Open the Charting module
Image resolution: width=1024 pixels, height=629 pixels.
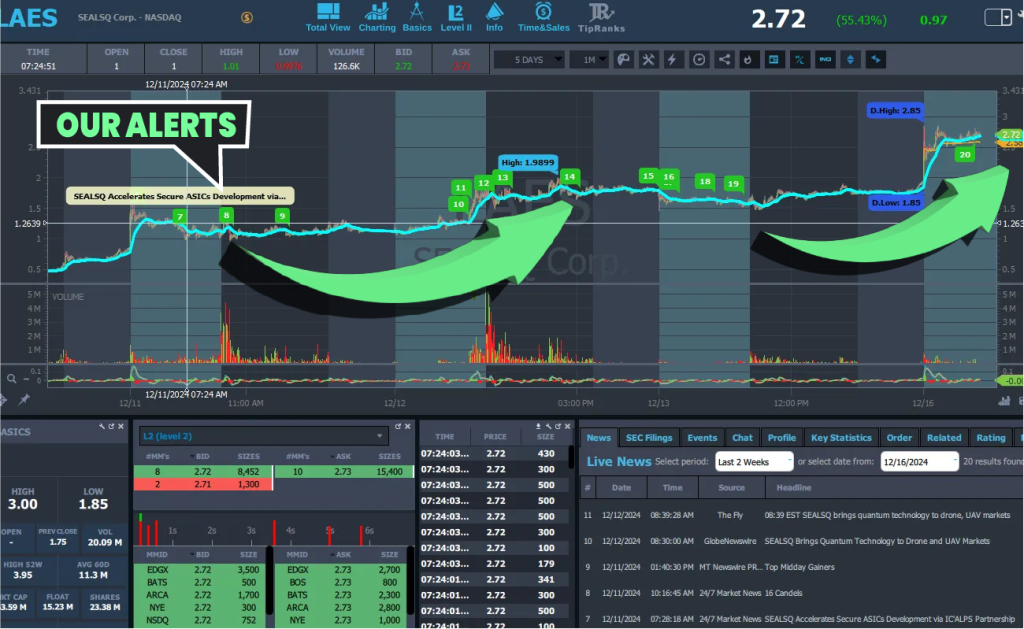377,18
